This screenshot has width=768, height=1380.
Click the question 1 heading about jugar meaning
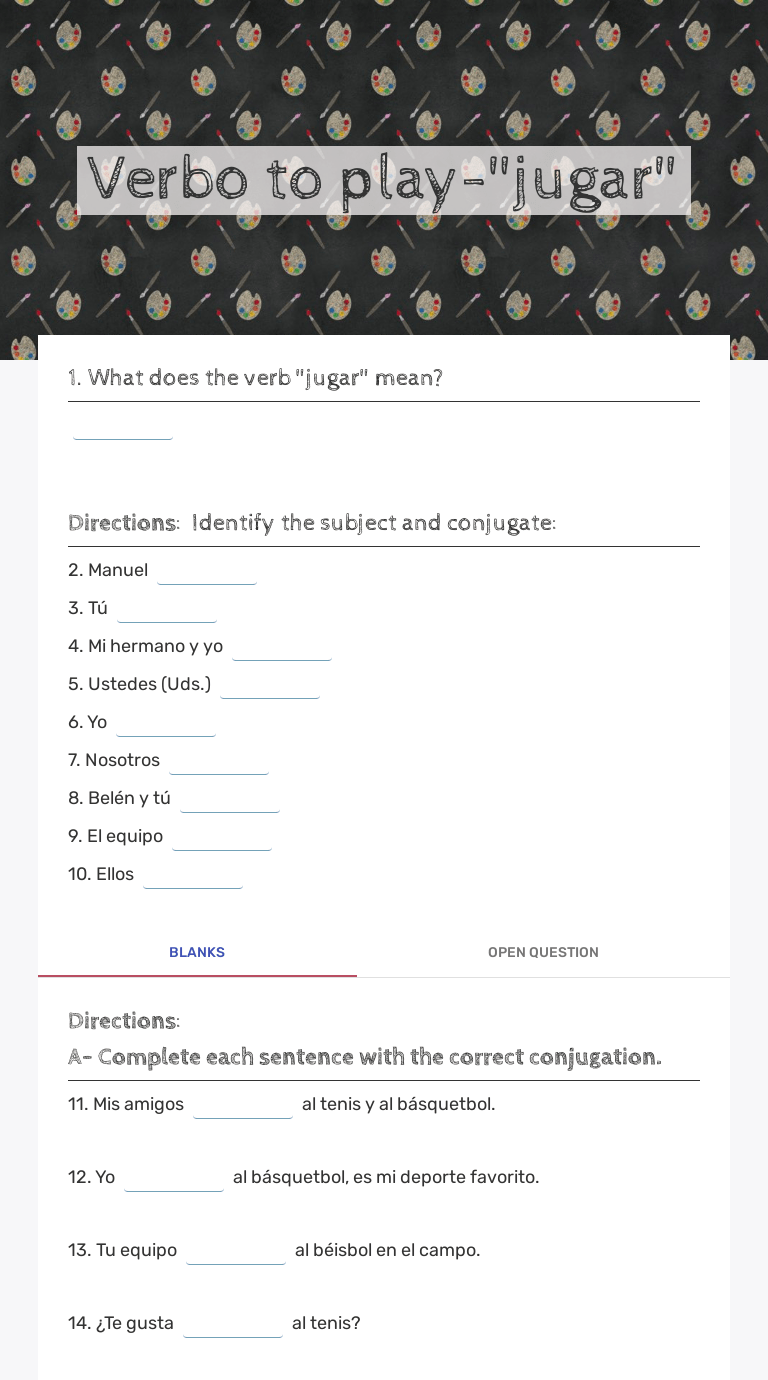pos(256,377)
